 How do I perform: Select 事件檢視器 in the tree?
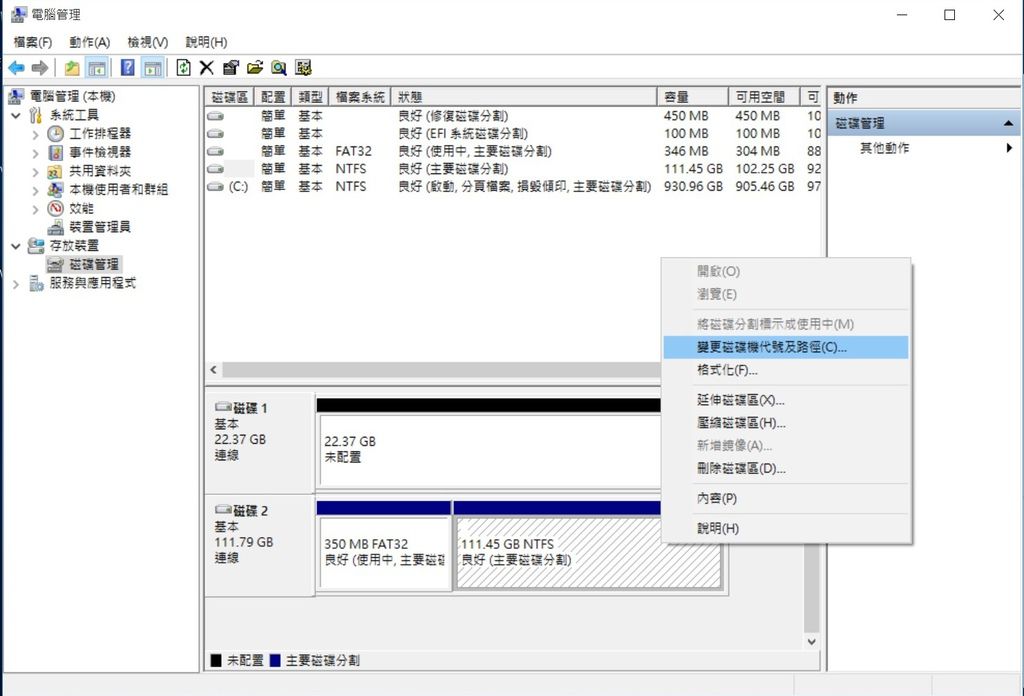[100, 152]
